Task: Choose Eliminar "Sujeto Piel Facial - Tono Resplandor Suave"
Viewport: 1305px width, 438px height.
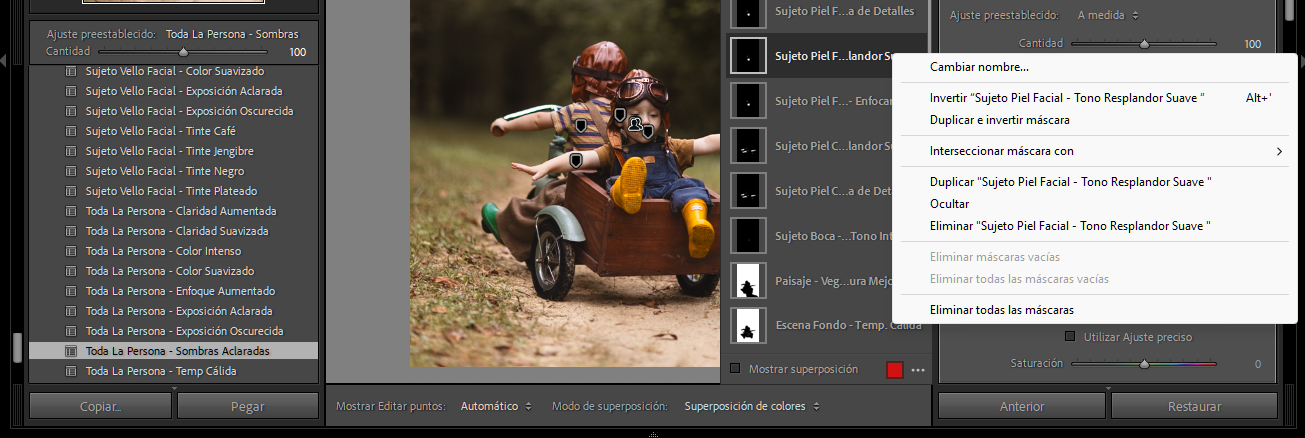Action: click(x=1070, y=226)
